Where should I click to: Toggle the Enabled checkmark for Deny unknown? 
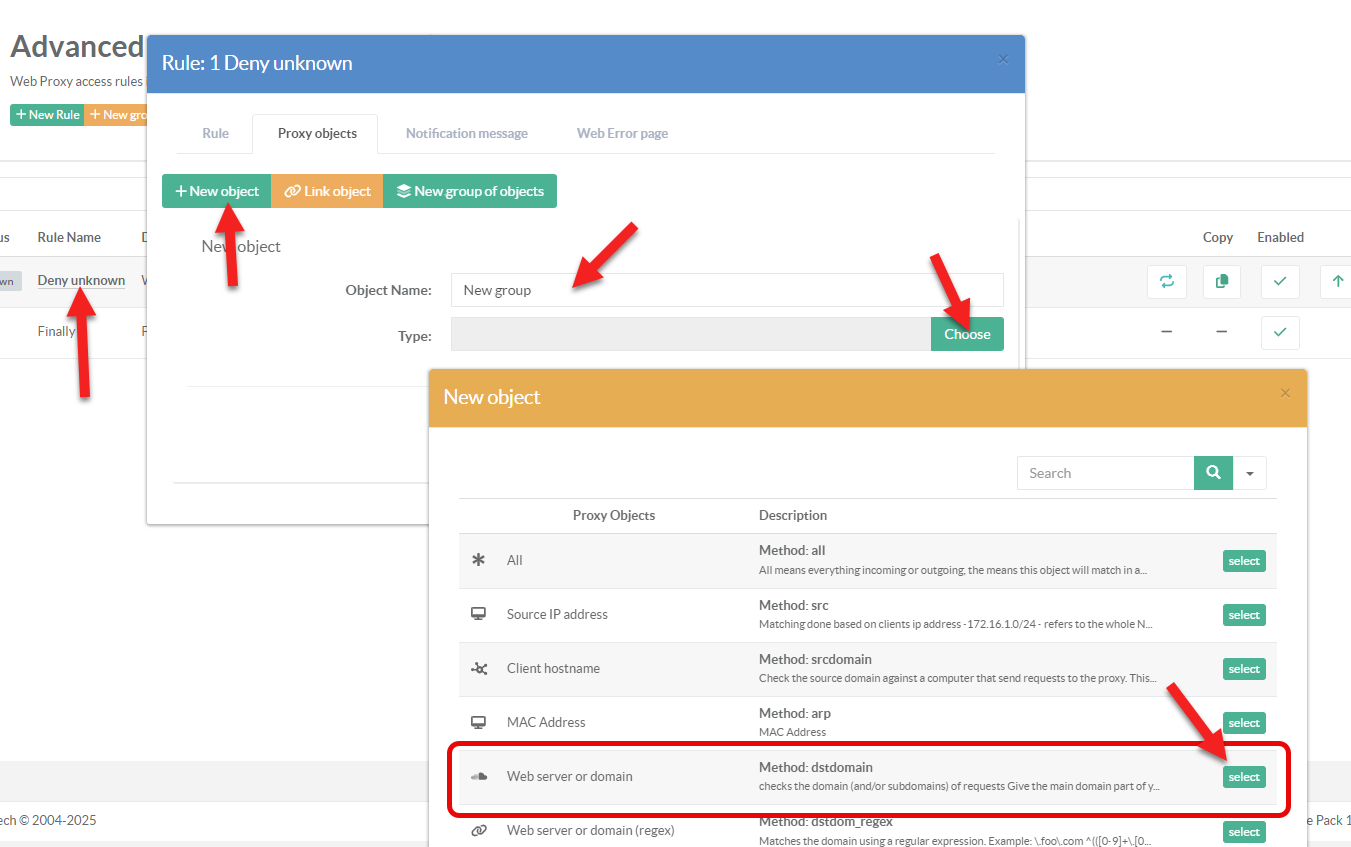[1280, 282]
